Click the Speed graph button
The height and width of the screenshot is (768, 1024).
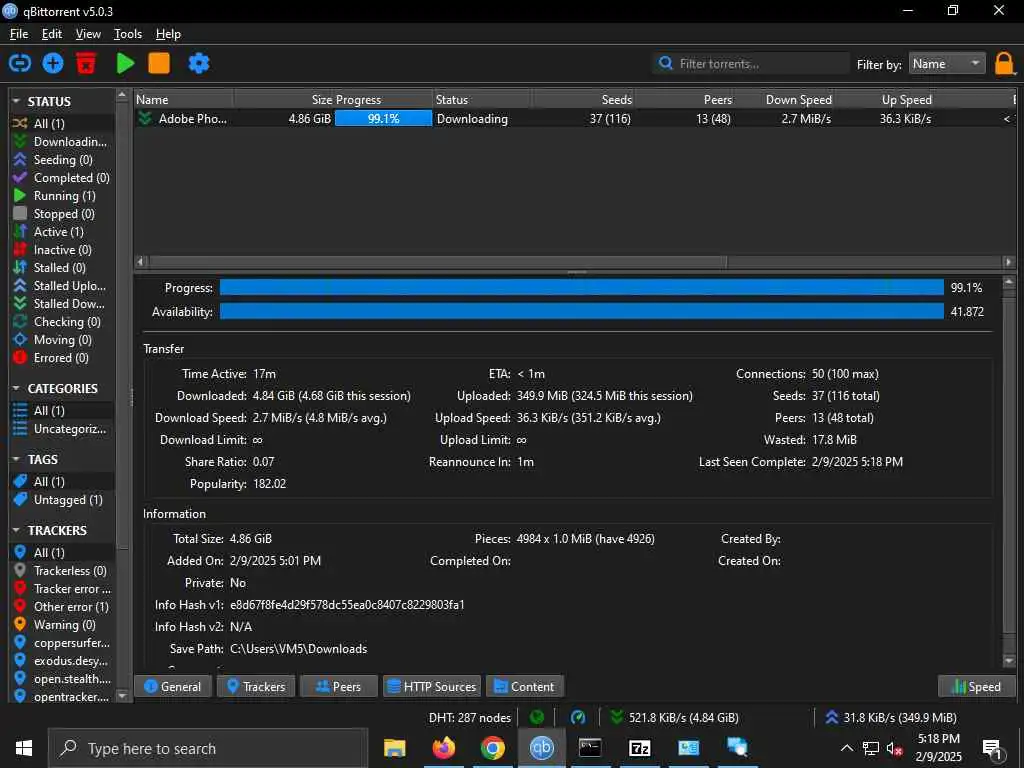point(976,686)
